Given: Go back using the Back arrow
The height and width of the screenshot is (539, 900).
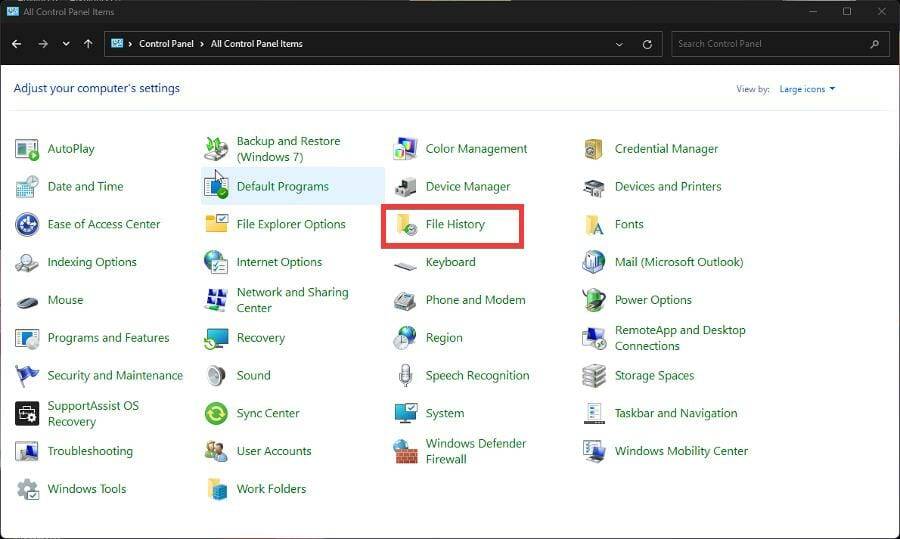Looking at the screenshot, I should point(17,44).
